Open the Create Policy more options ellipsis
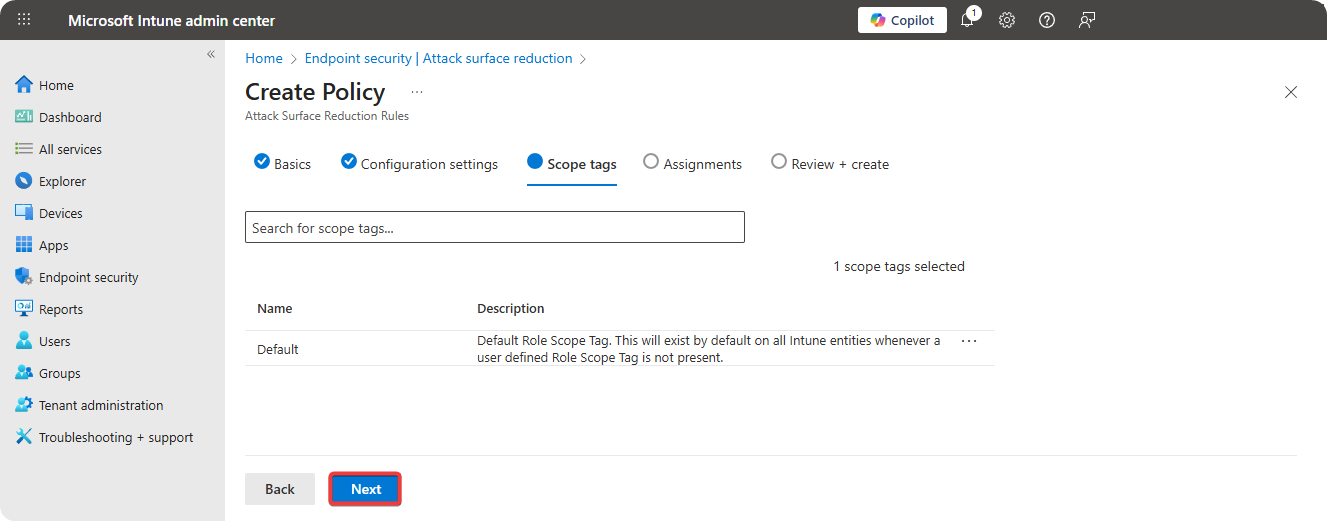The width and height of the screenshot is (1327, 521). pyautogui.click(x=417, y=92)
